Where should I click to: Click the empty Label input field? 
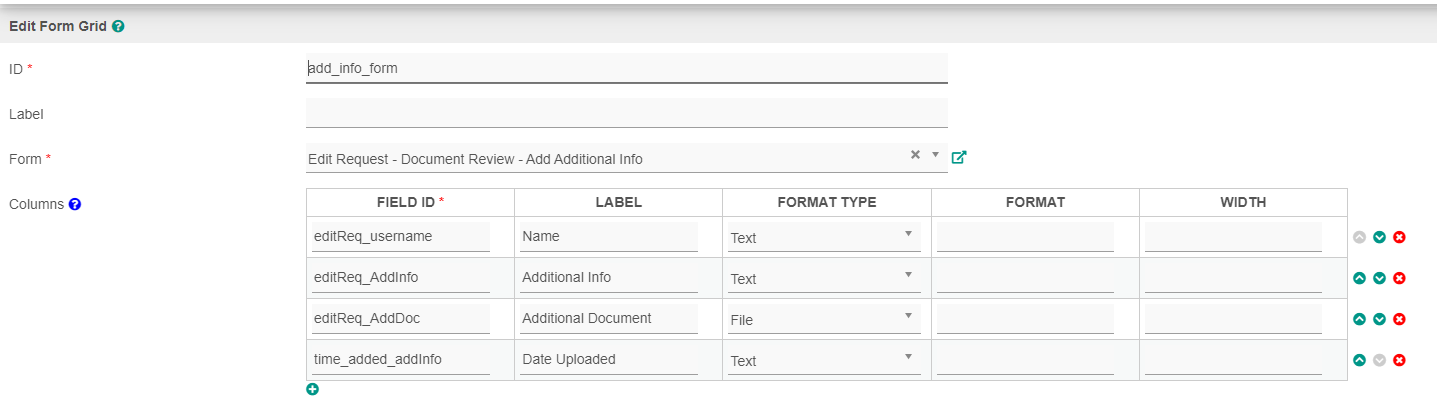pyautogui.click(x=626, y=114)
